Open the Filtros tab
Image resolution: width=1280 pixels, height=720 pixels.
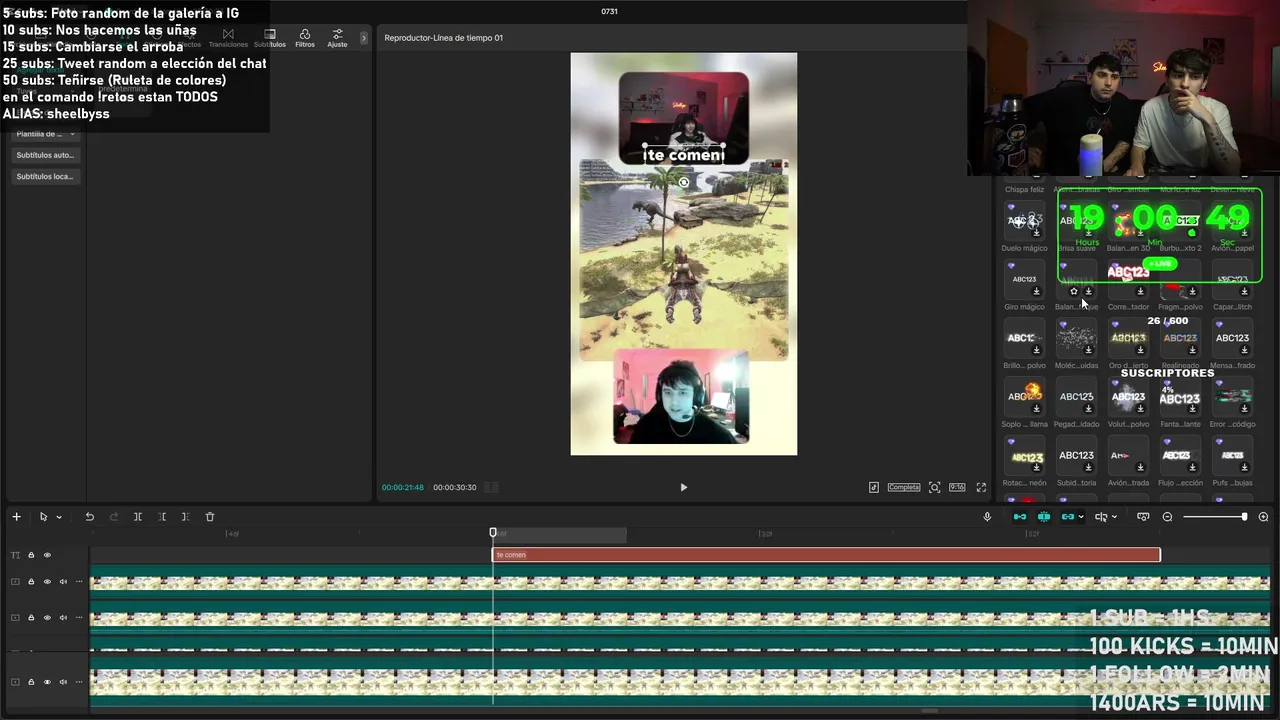tap(305, 38)
